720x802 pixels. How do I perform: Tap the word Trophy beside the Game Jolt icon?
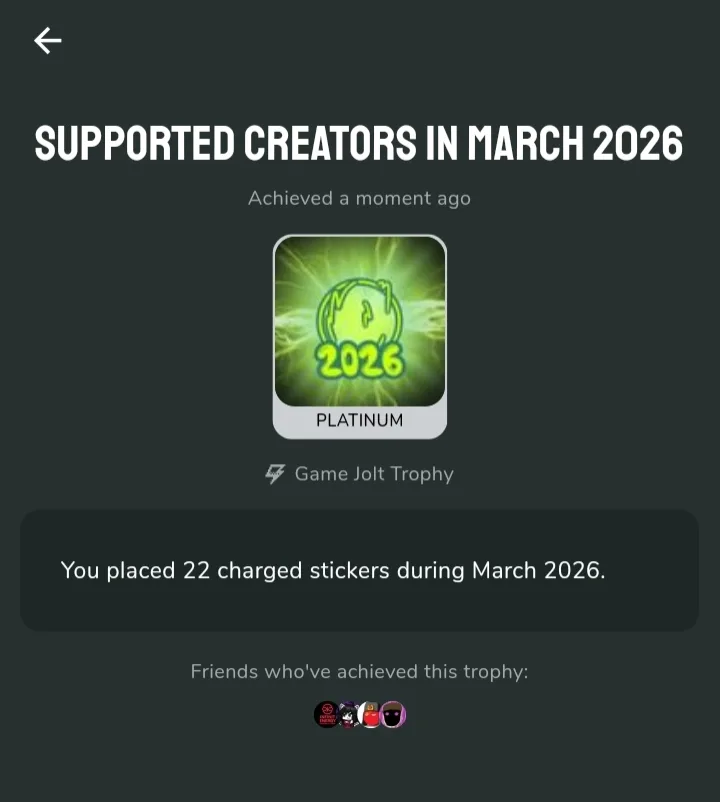coord(422,474)
